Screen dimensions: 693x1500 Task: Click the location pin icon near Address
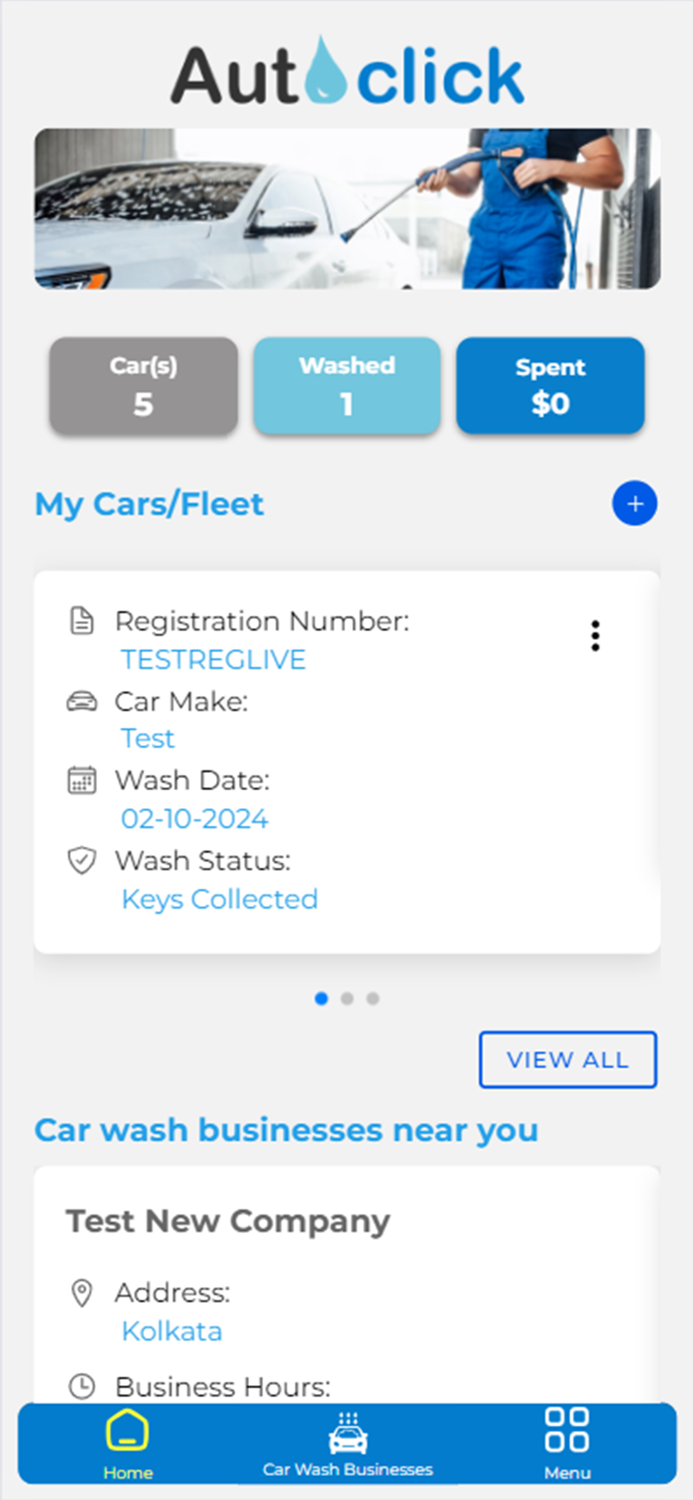81,1292
